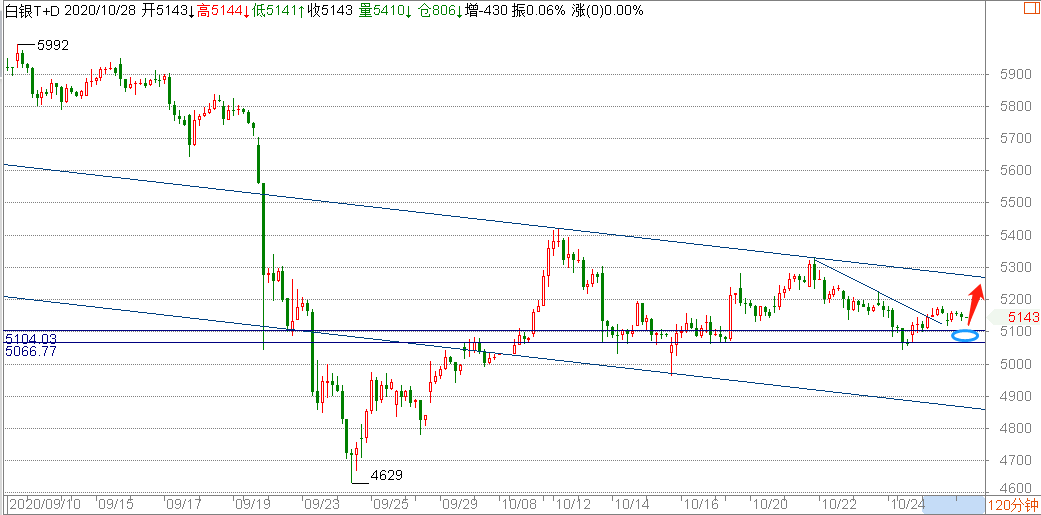Click the orange corner marker at top right

pyautogui.click(x=1032, y=8)
